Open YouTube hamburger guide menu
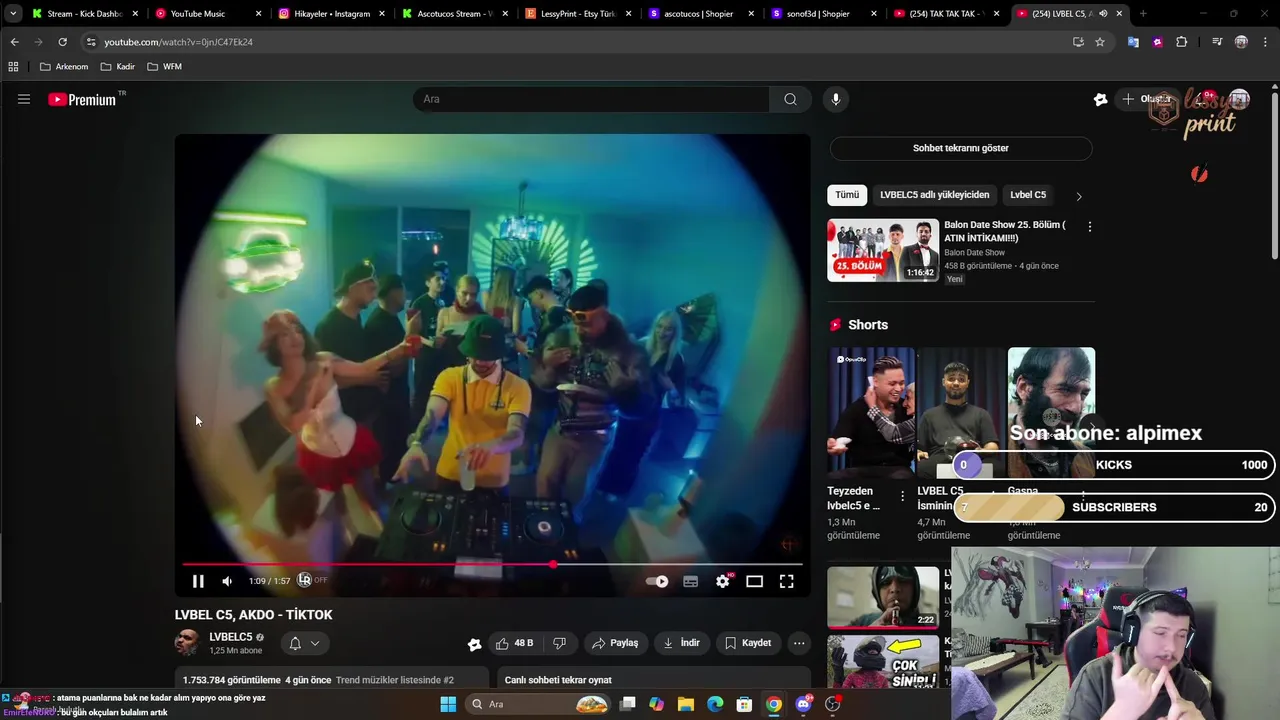 click(x=24, y=99)
